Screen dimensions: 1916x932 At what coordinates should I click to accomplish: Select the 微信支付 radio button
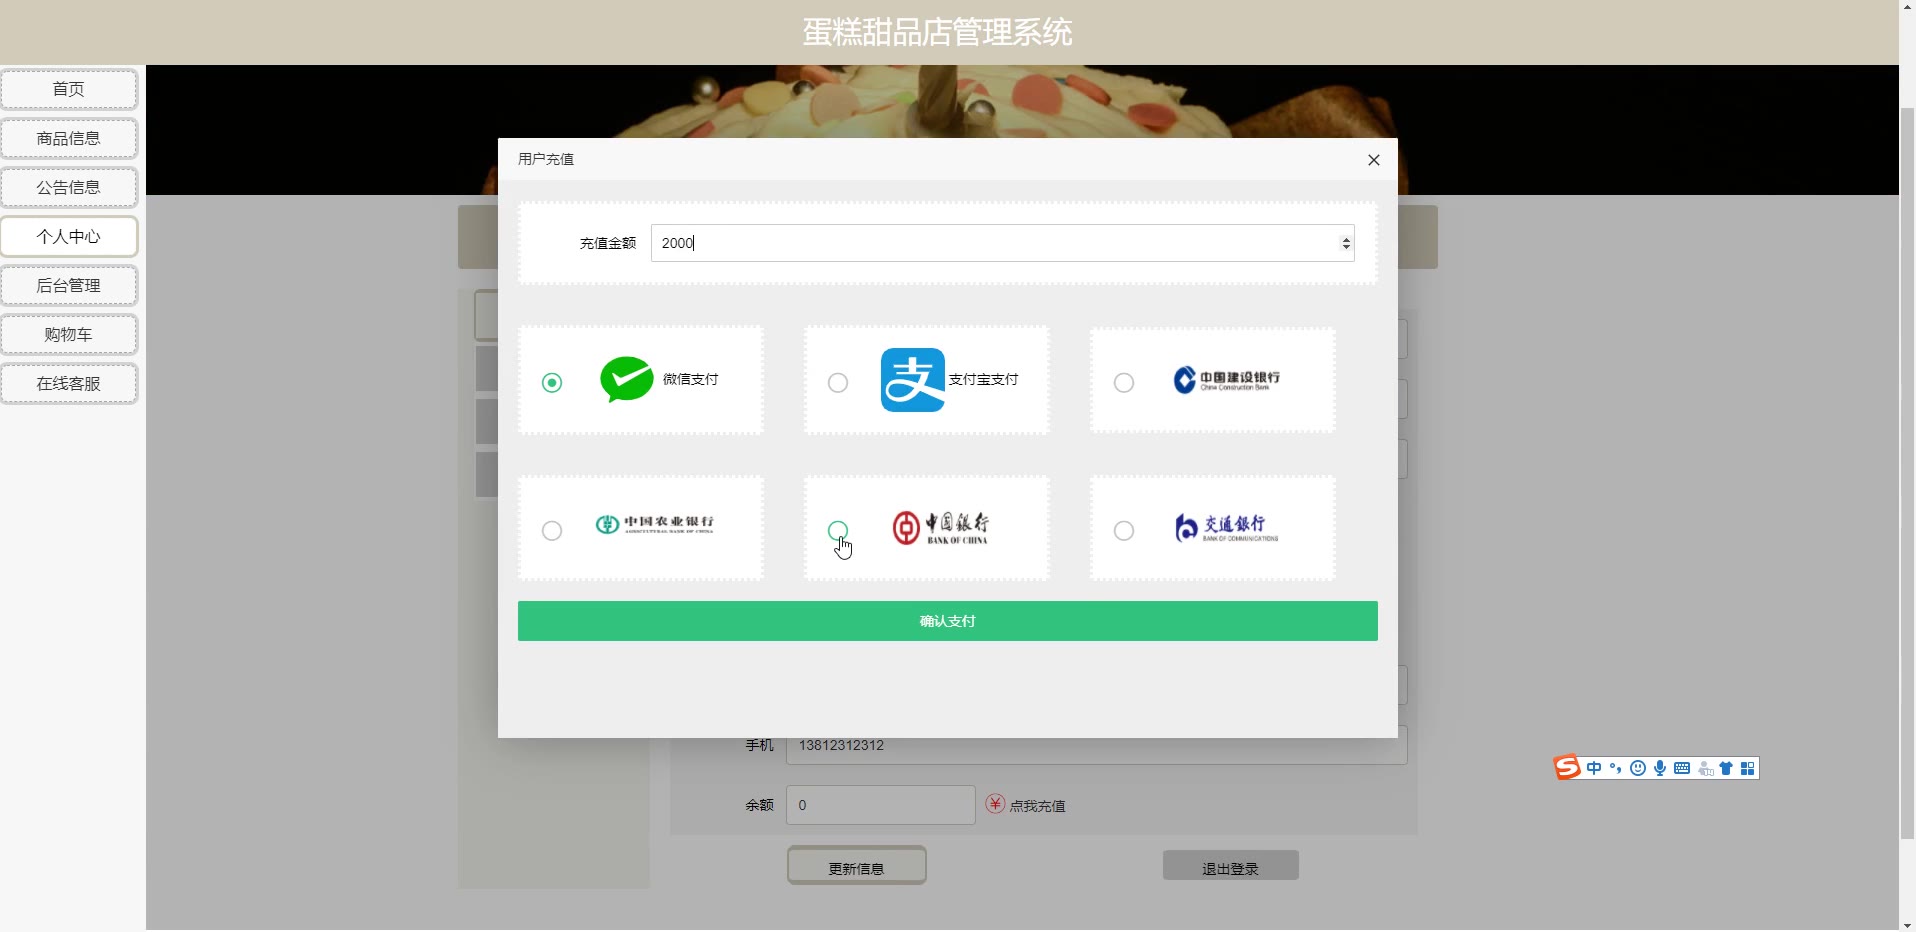tap(552, 382)
